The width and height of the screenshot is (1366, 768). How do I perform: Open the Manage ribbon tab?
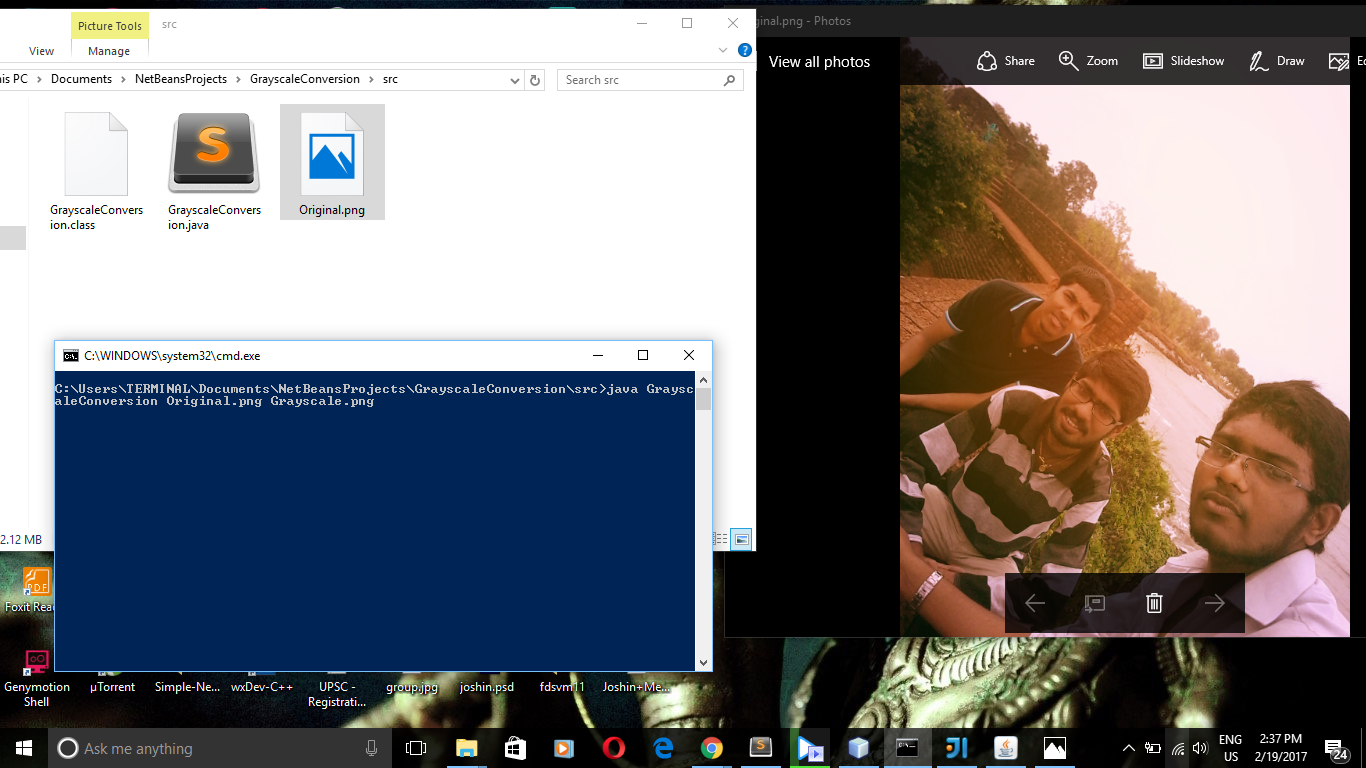tap(109, 51)
